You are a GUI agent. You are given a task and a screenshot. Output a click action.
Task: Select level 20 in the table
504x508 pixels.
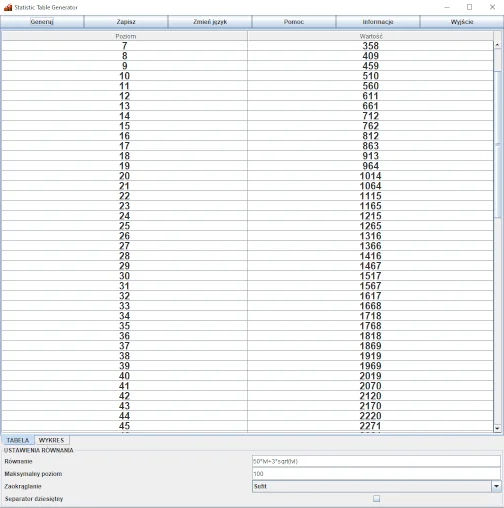[125, 176]
